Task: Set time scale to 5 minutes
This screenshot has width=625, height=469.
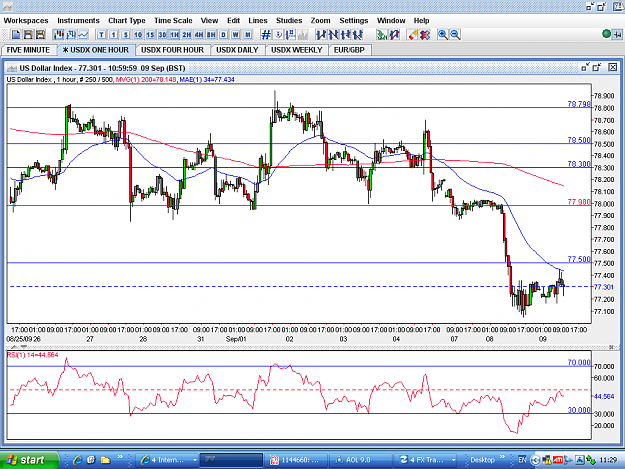Action: (x=126, y=35)
